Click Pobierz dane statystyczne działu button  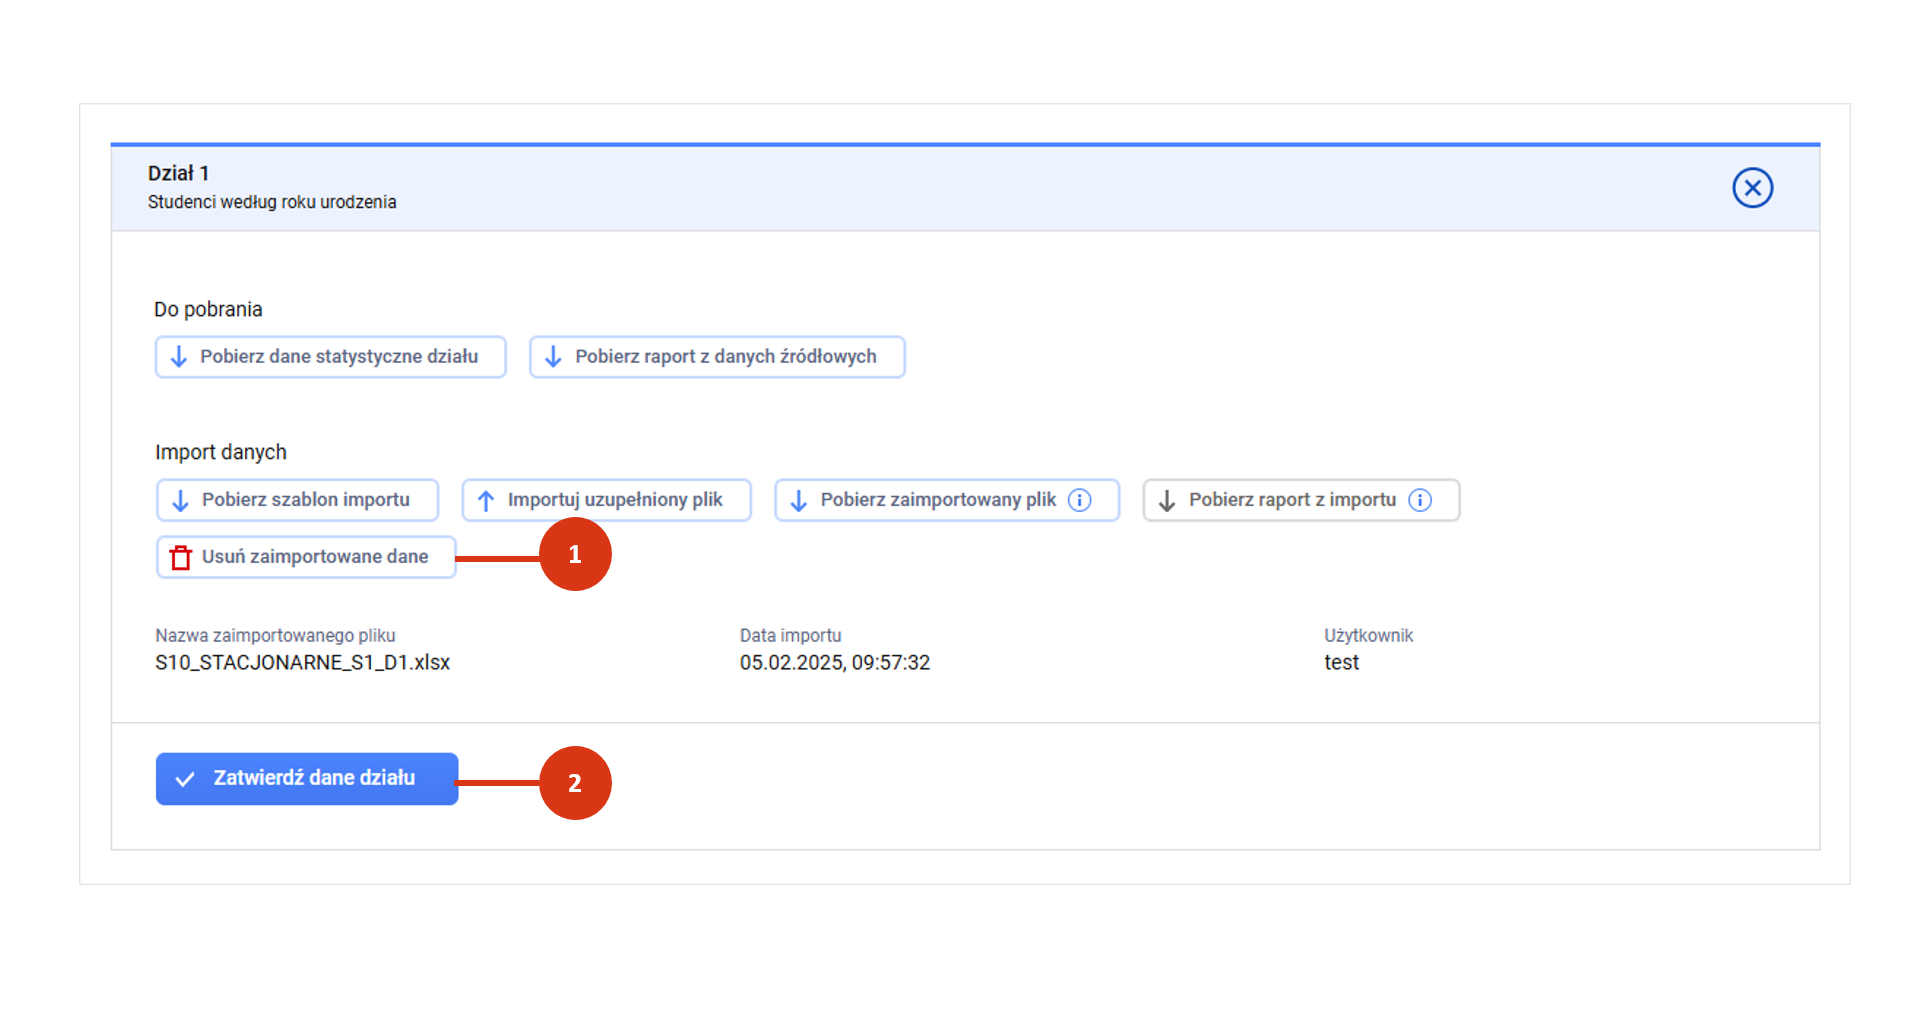tap(330, 357)
